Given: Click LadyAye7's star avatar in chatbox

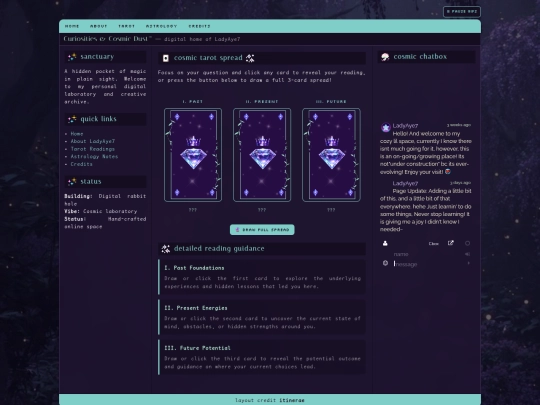Looking at the screenshot, I should [x=385, y=128].
